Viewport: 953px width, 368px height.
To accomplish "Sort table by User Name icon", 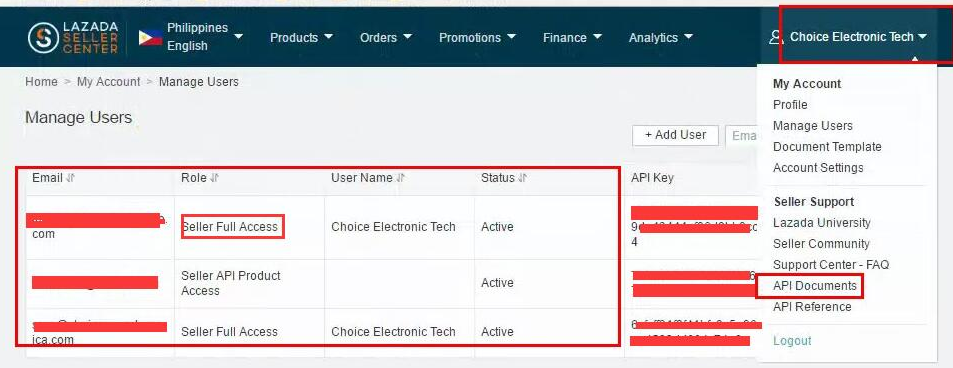I will [x=400, y=178].
